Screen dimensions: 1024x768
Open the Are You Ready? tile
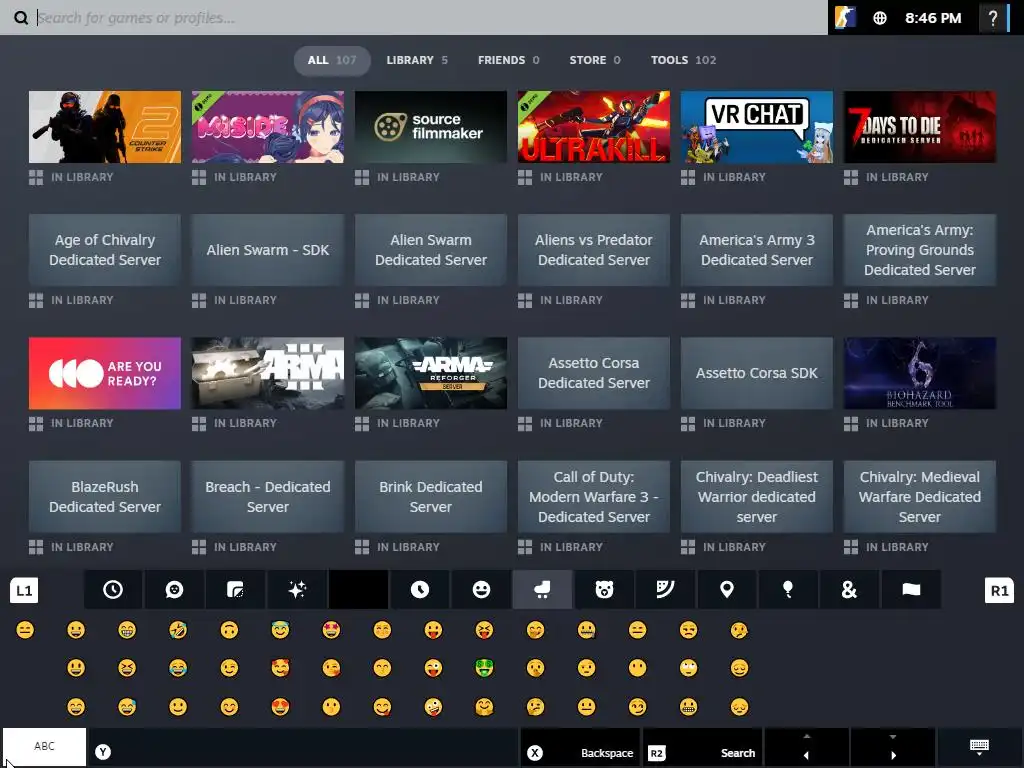[104, 373]
